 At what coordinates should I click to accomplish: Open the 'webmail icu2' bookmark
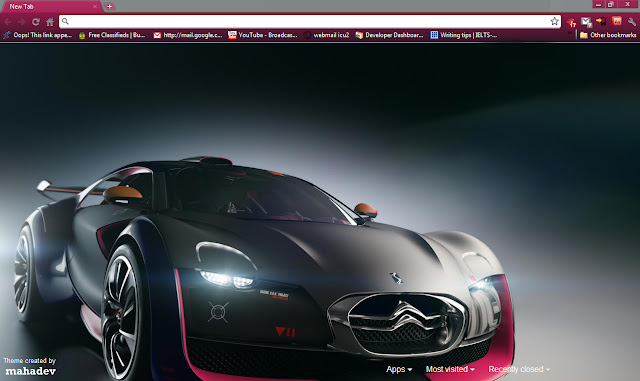point(326,35)
